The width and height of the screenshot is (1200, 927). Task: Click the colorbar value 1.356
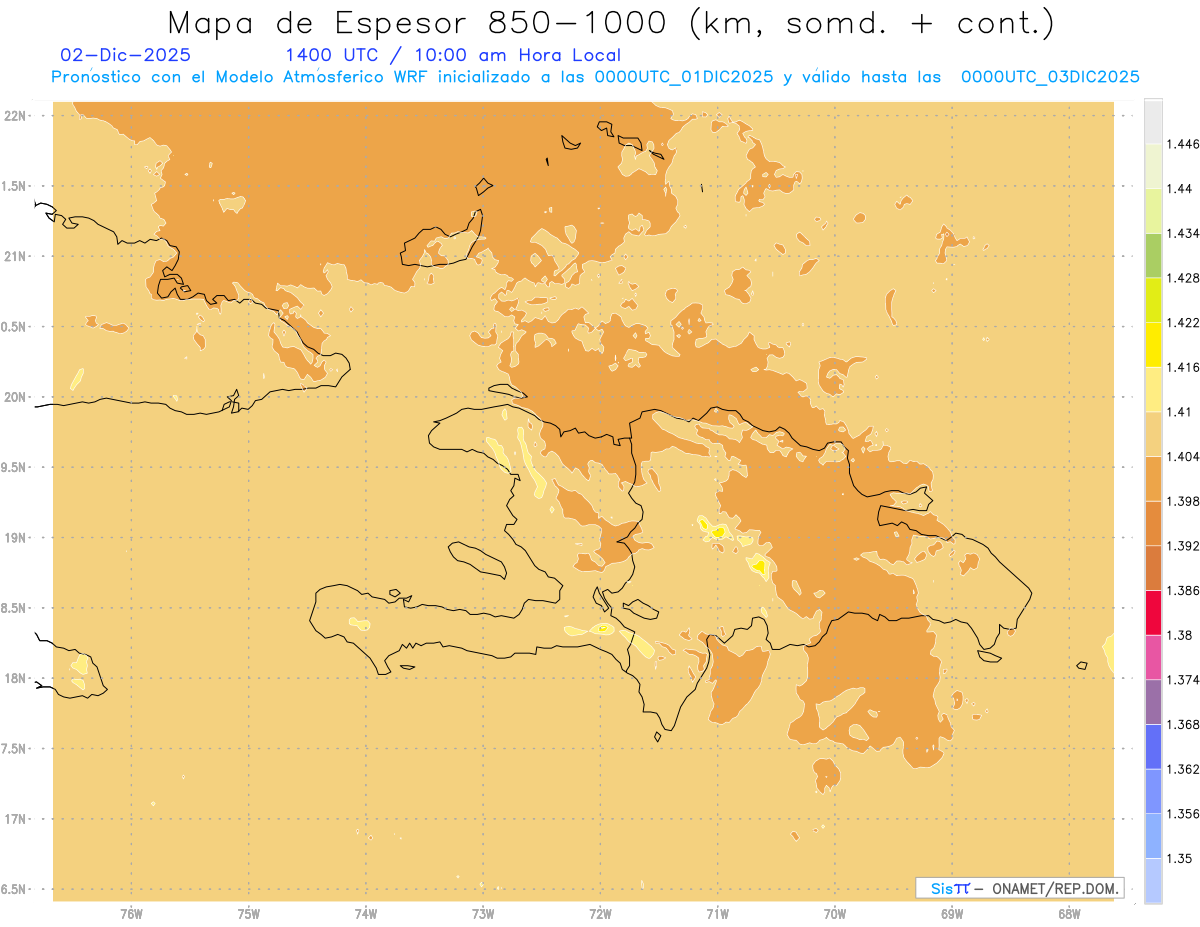point(1183,814)
